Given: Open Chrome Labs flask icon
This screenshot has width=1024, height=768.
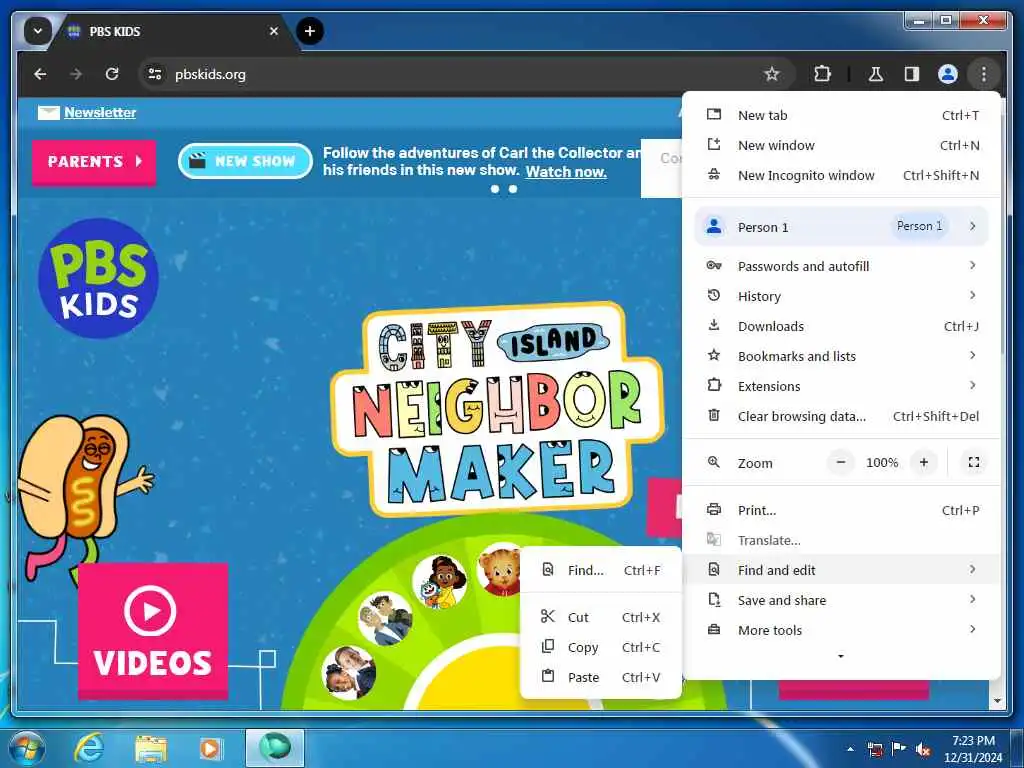Looking at the screenshot, I should pyautogui.click(x=876, y=74).
